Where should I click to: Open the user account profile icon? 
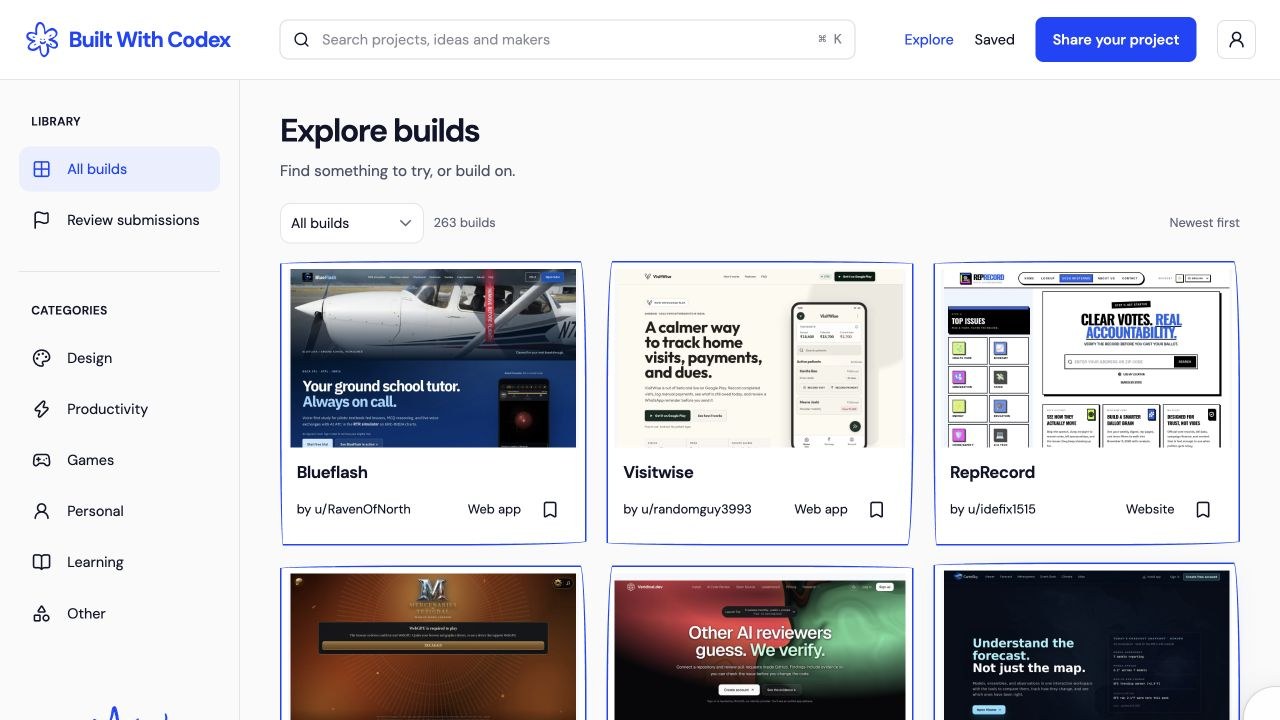(x=1236, y=40)
